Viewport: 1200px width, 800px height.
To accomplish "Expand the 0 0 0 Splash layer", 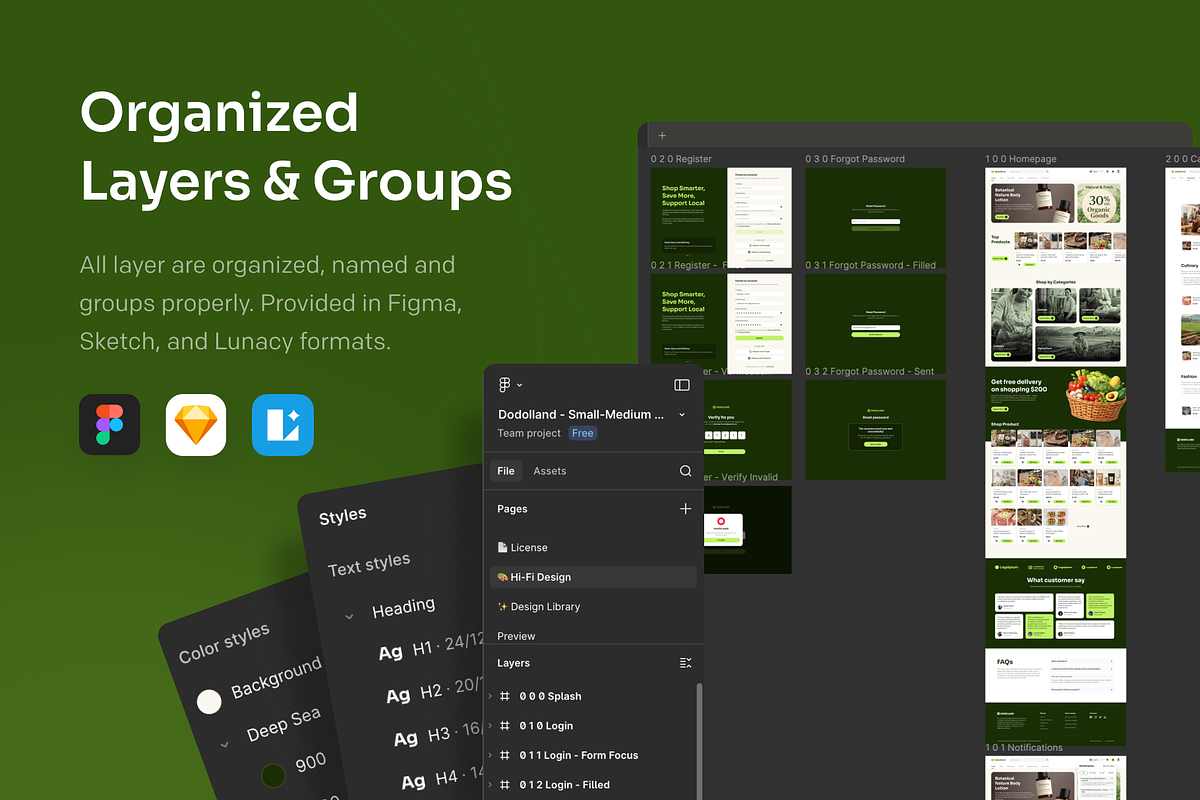I will click(x=490, y=696).
